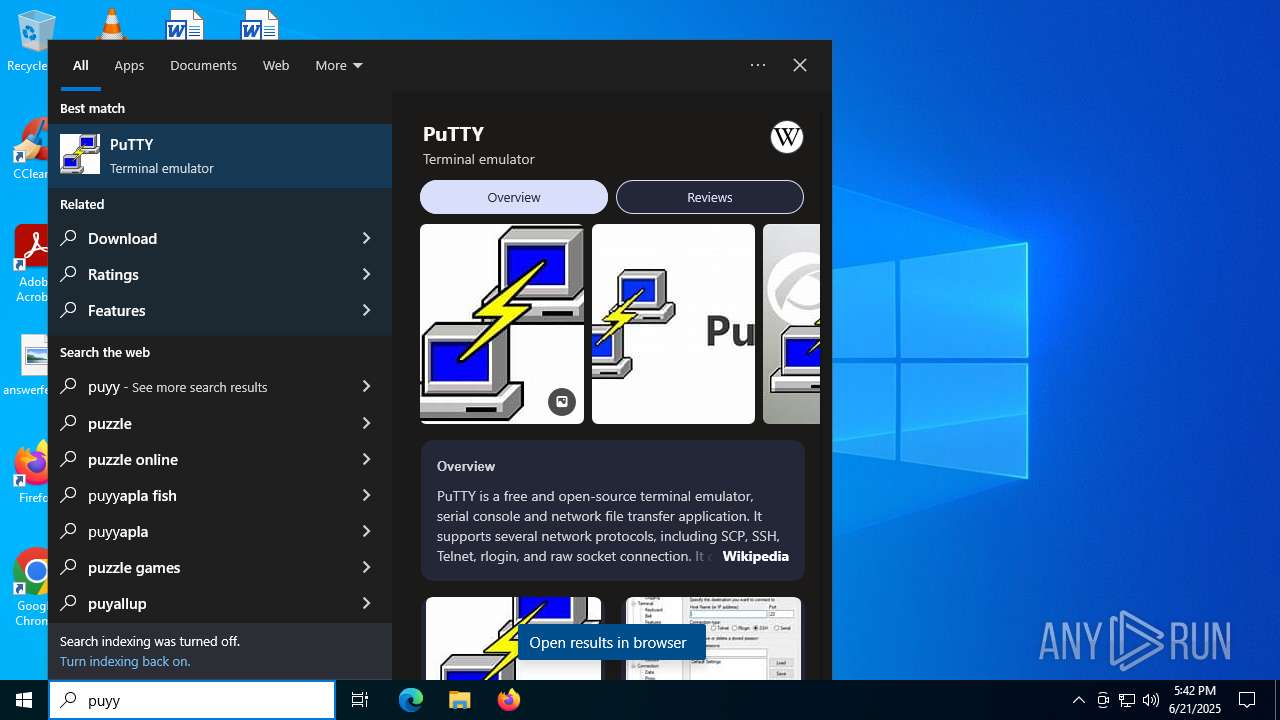Open Task View on taskbar
The height and width of the screenshot is (720, 1280).
tap(360, 700)
